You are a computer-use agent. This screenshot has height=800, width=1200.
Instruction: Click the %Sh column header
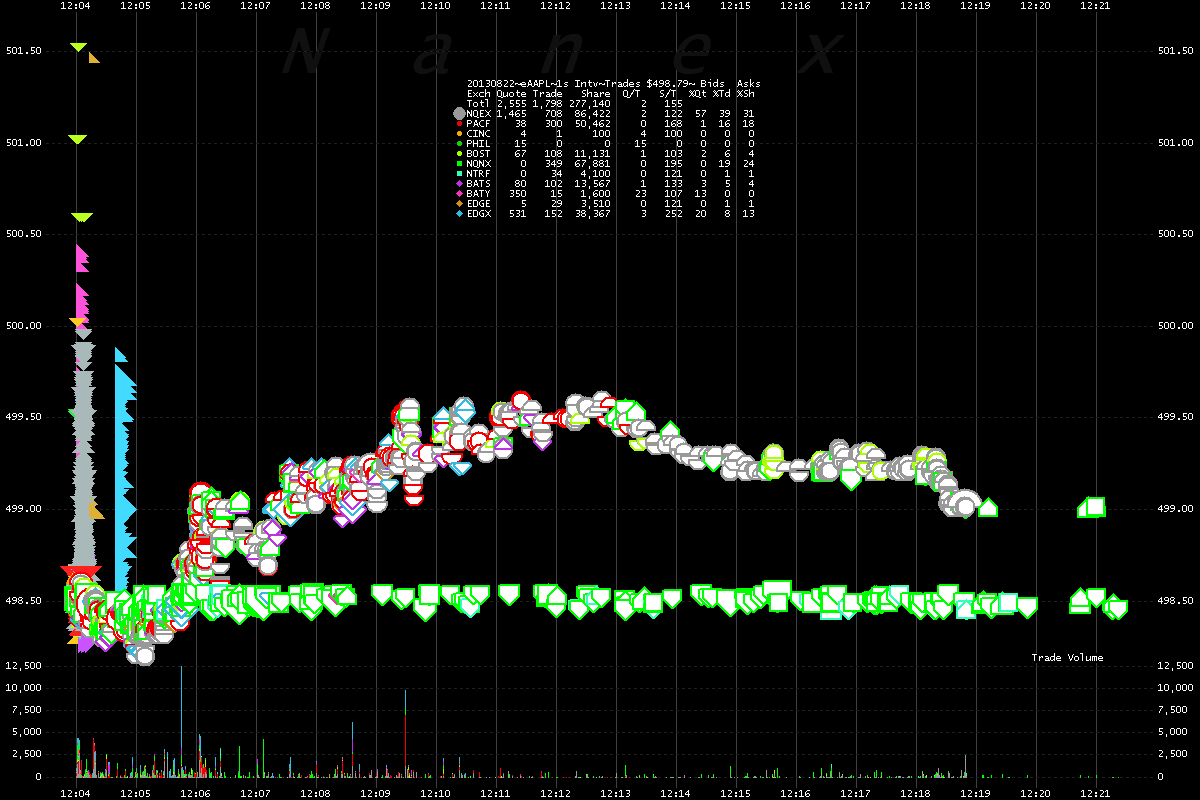tap(745, 94)
